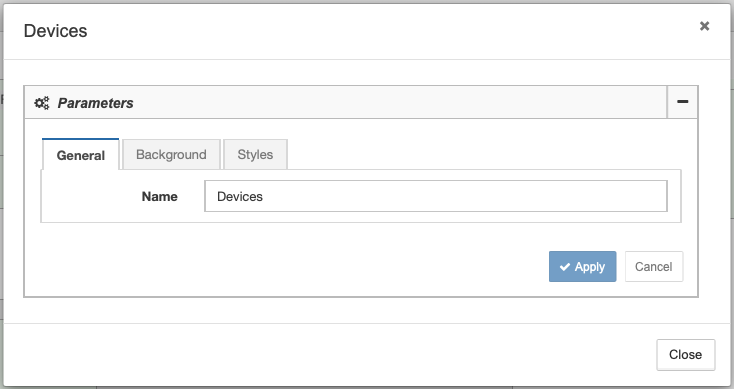734x389 pixels.
Task: Click the Apply button
Action: pyautogui.click(x=582, y=266)
